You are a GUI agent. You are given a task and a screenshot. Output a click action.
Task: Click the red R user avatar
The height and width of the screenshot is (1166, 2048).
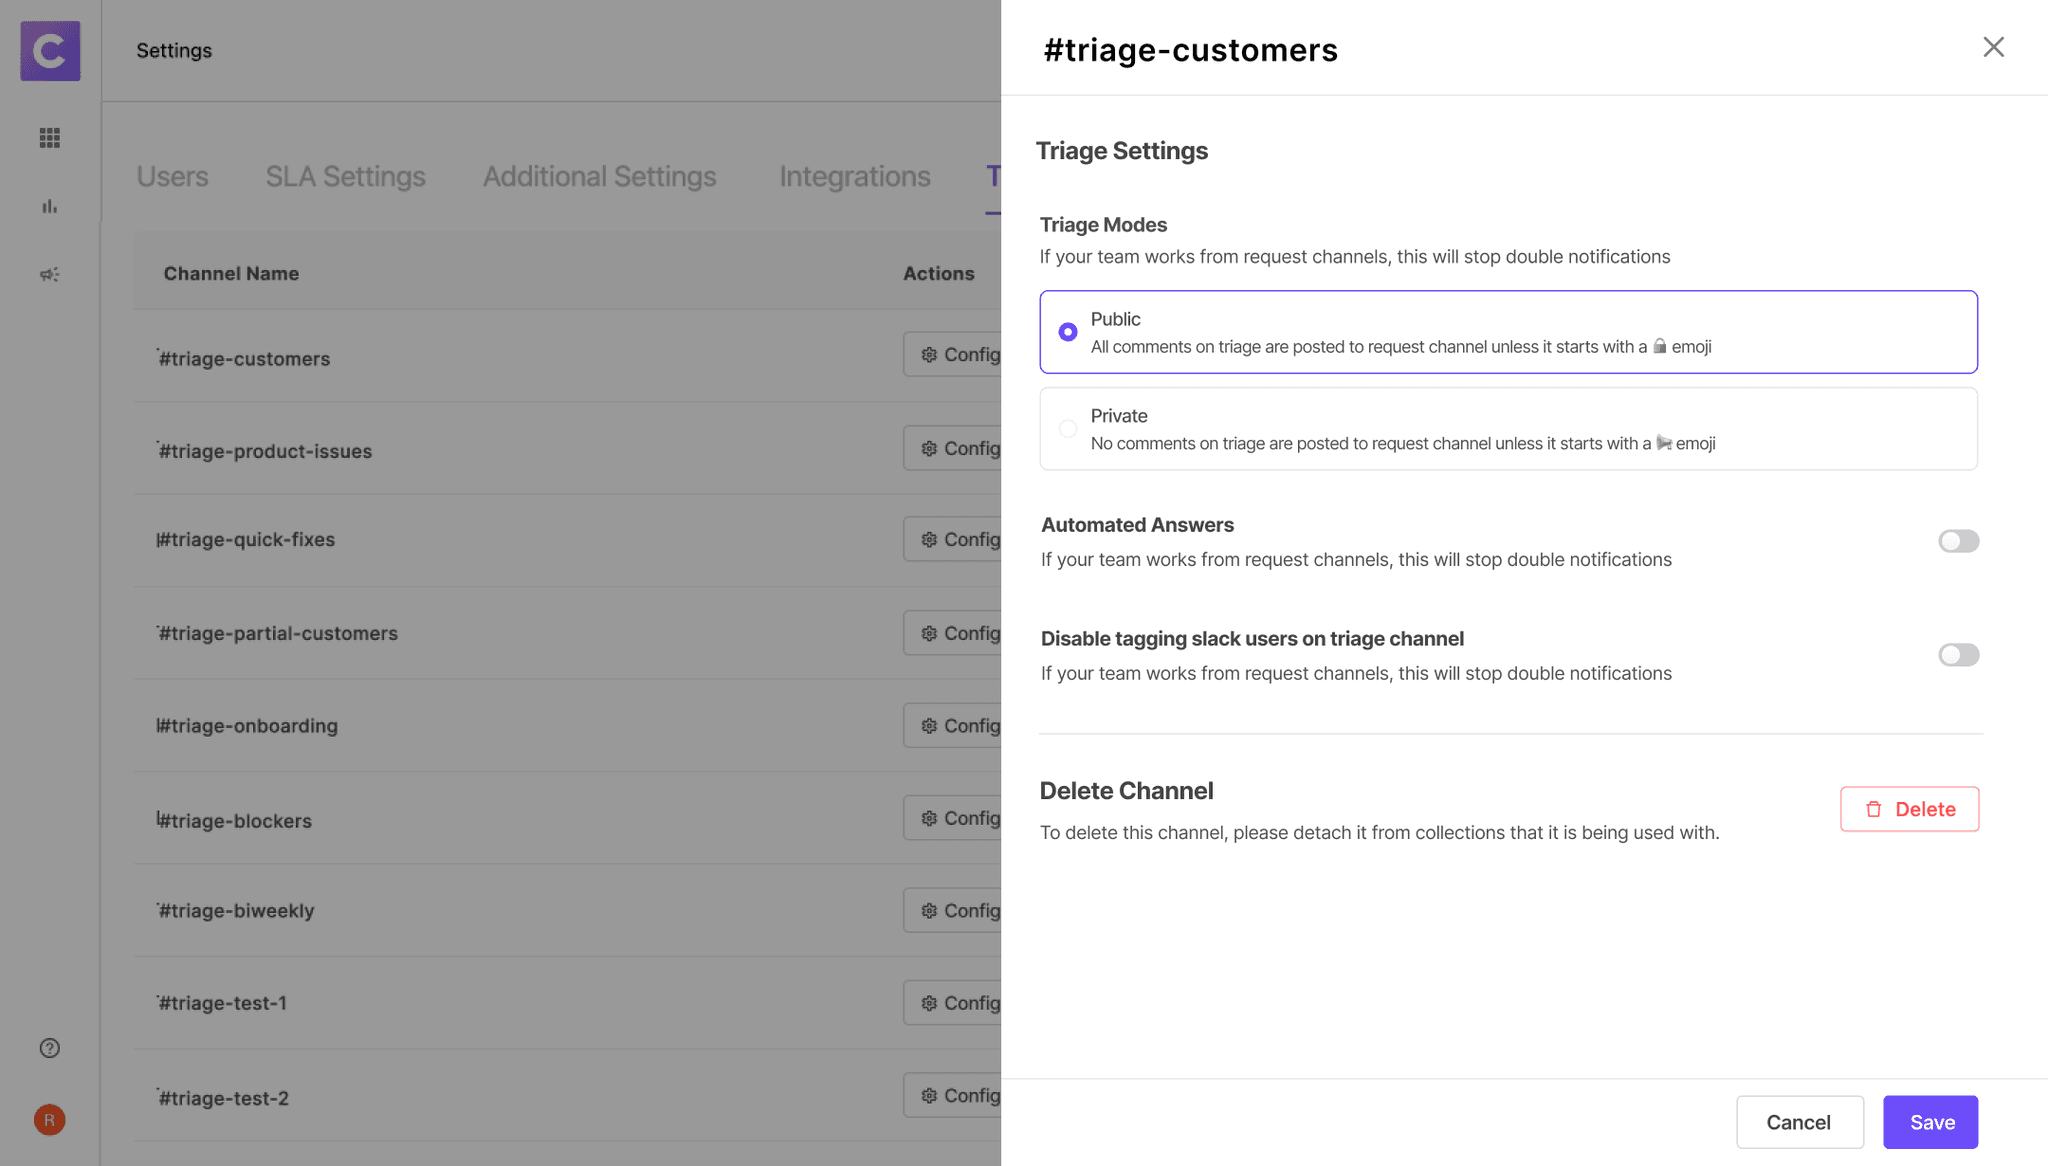click(x=50, y=1120)
